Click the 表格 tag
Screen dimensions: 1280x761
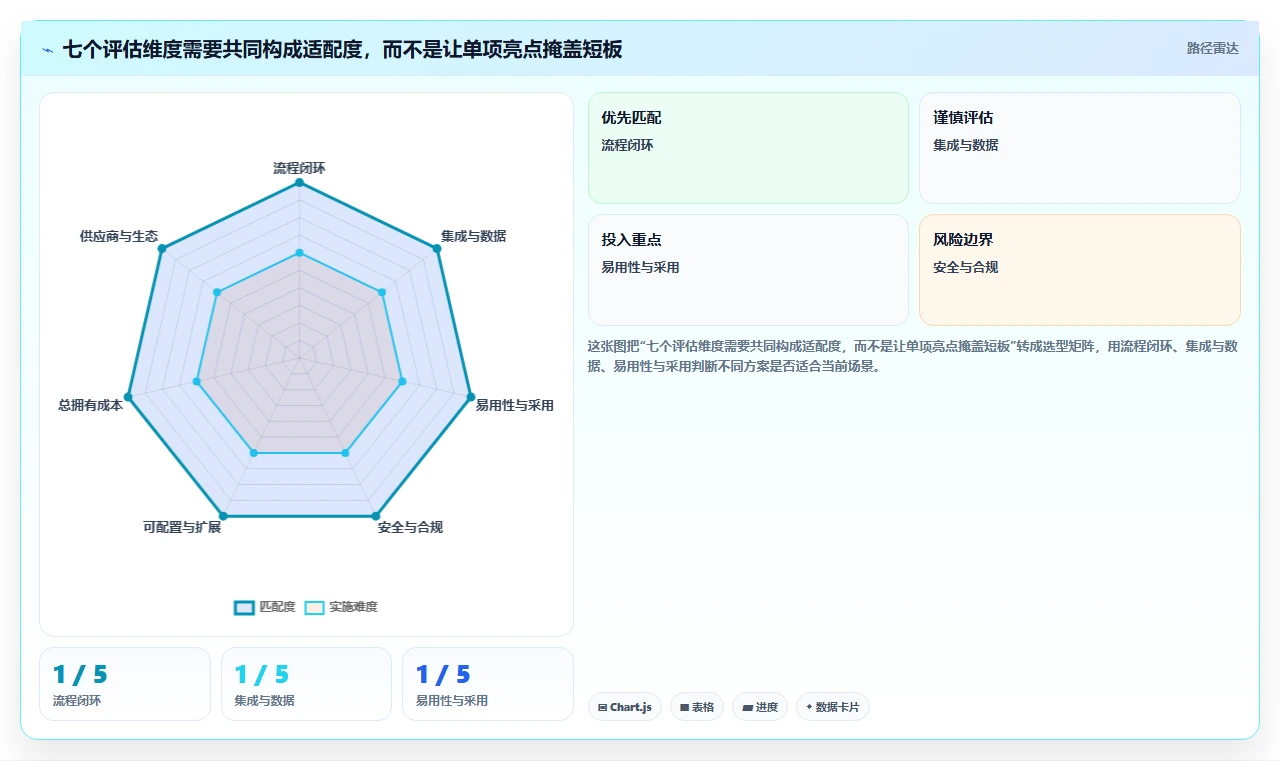click(697, 707)
